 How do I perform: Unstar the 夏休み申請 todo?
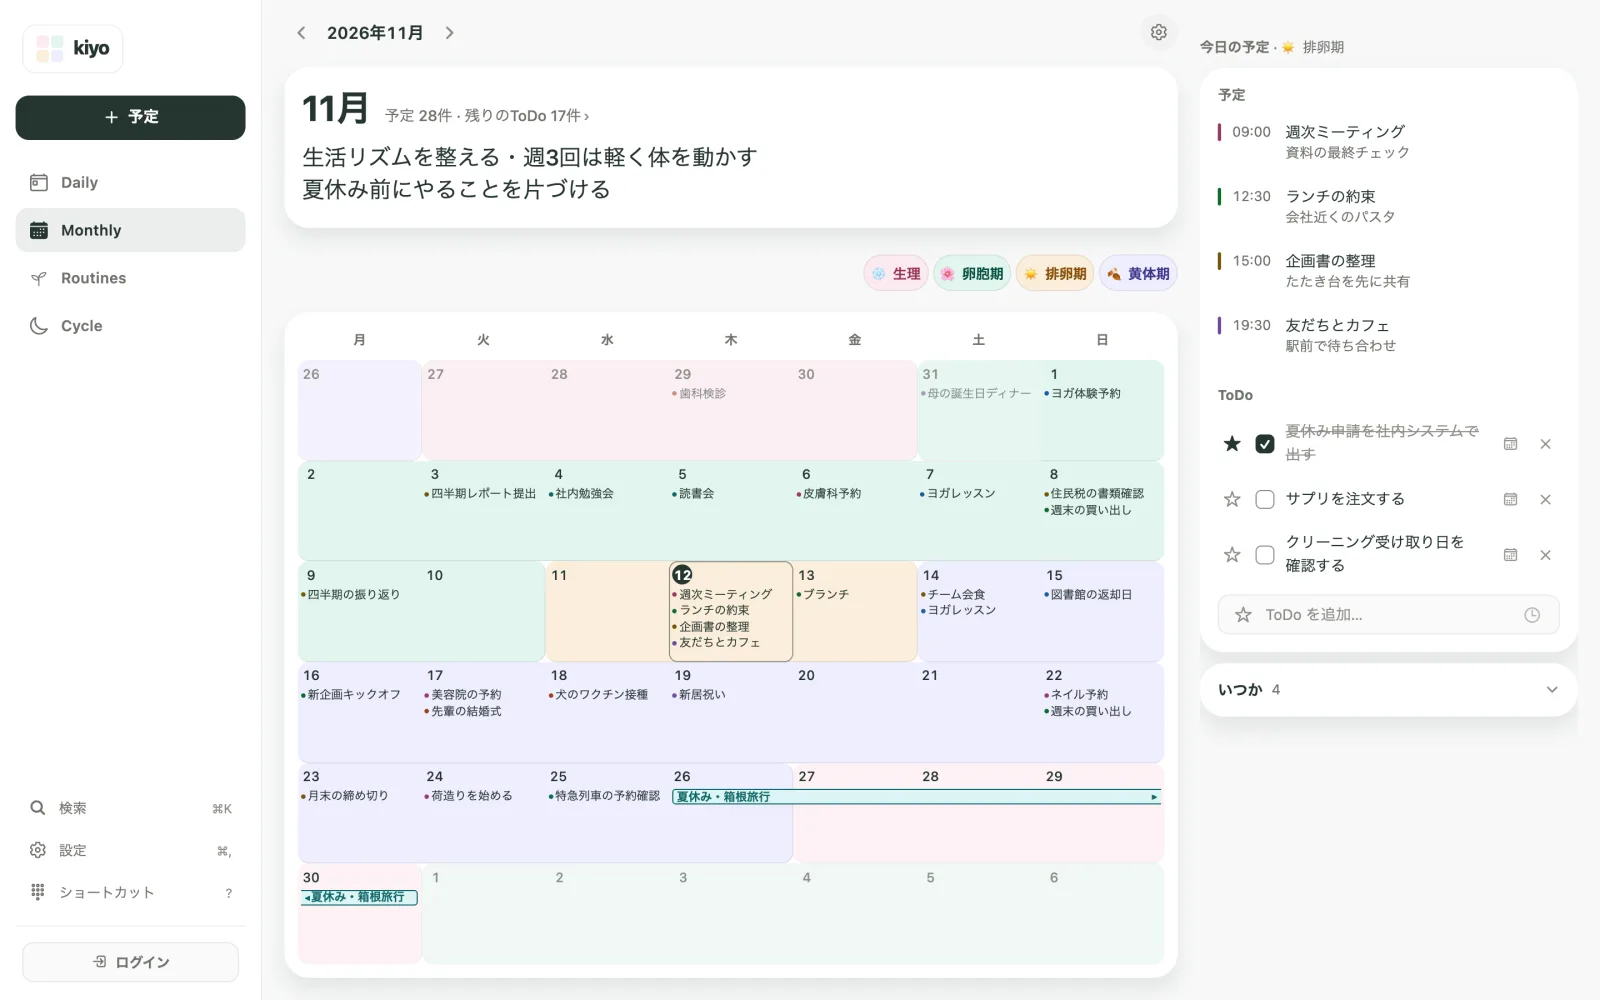[x=1232, y=443]
